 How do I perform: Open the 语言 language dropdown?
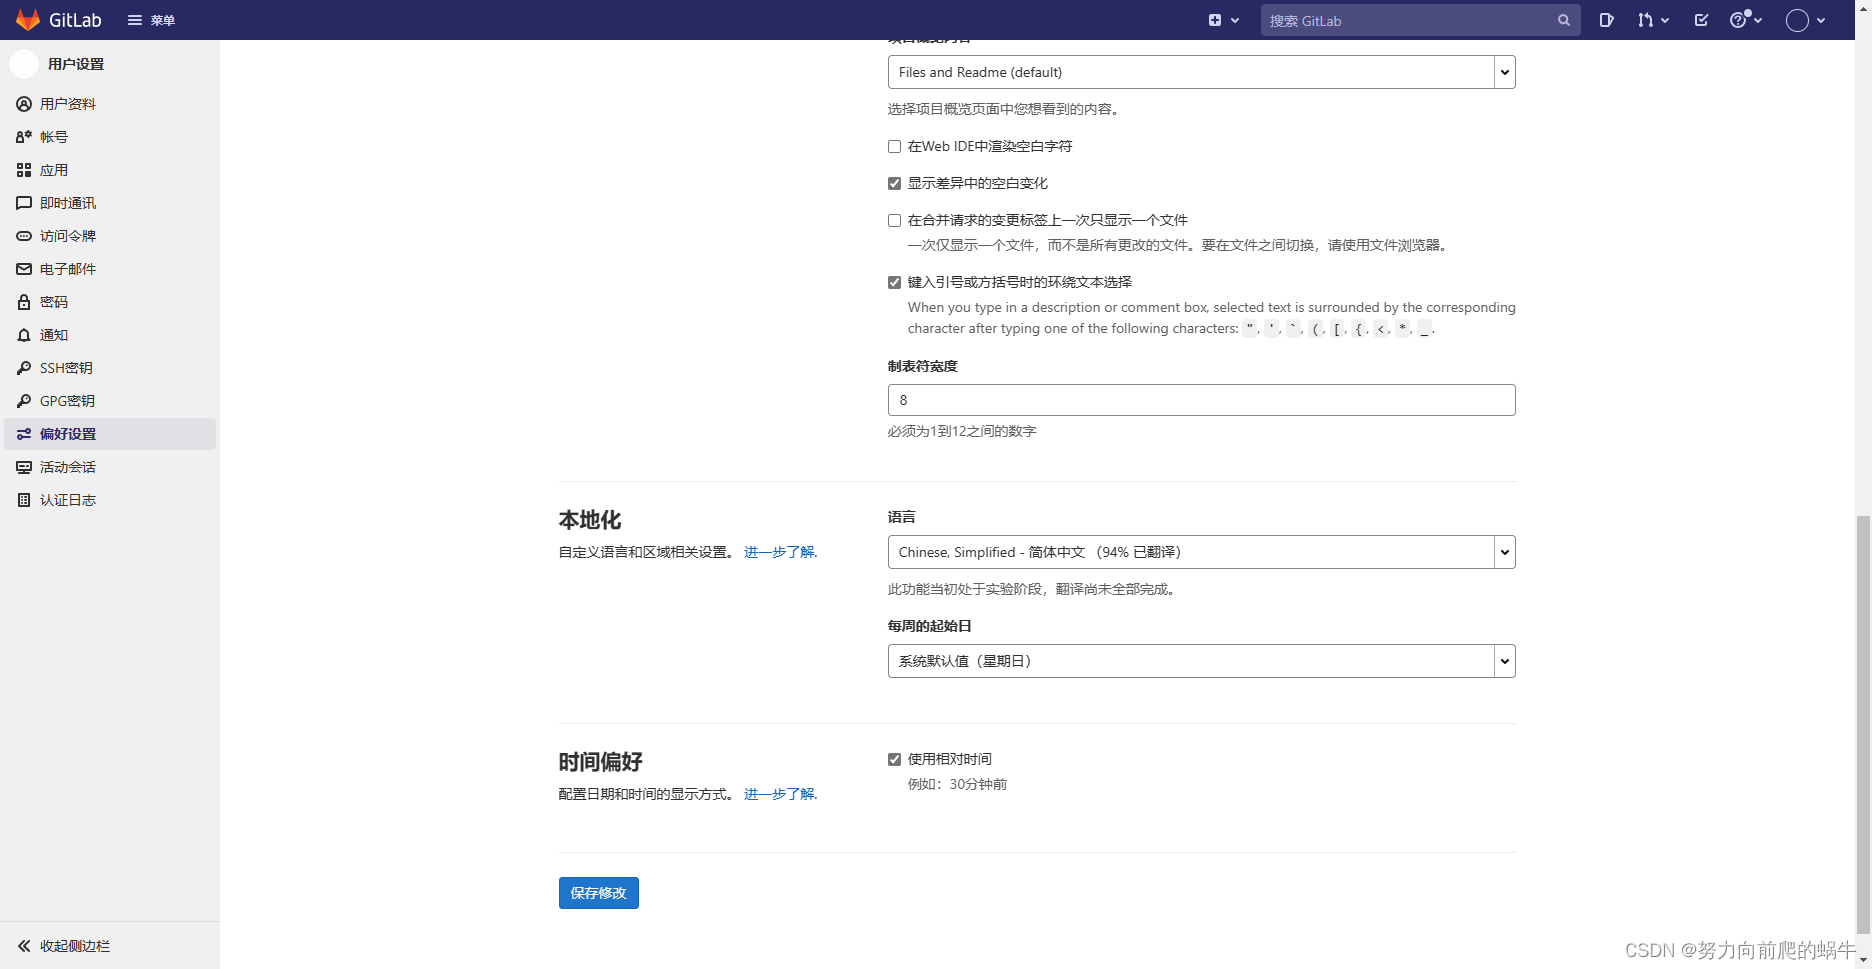pos(1201,552)
